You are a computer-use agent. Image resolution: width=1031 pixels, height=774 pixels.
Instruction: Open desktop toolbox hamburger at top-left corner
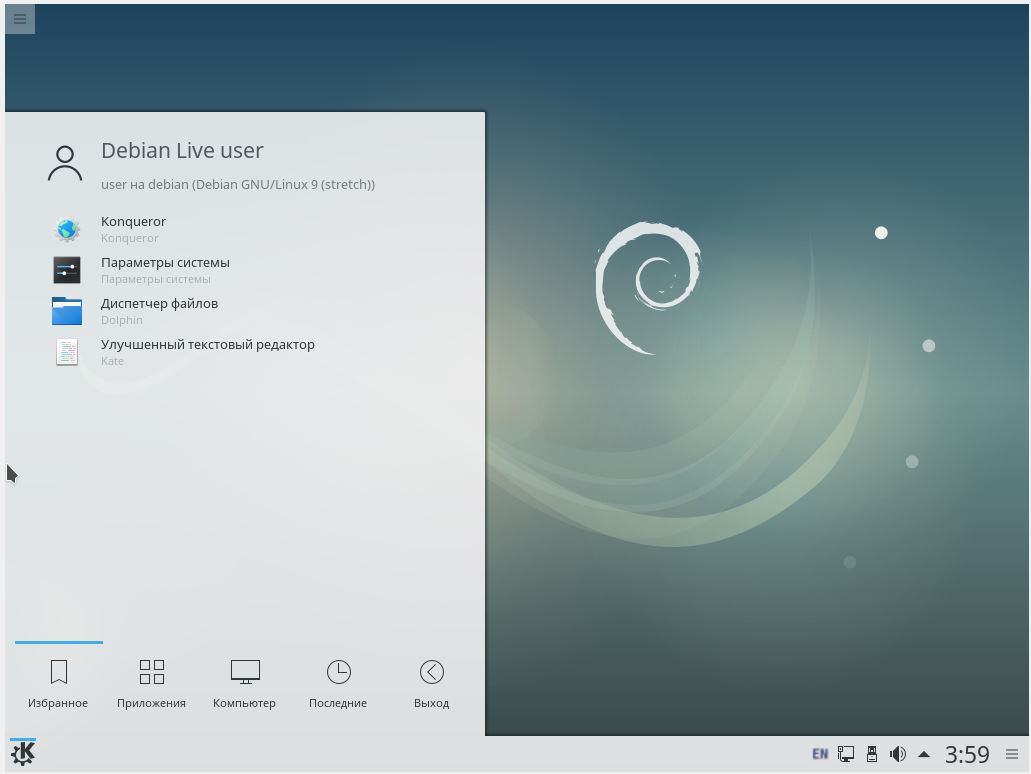[x=20, y=18]
